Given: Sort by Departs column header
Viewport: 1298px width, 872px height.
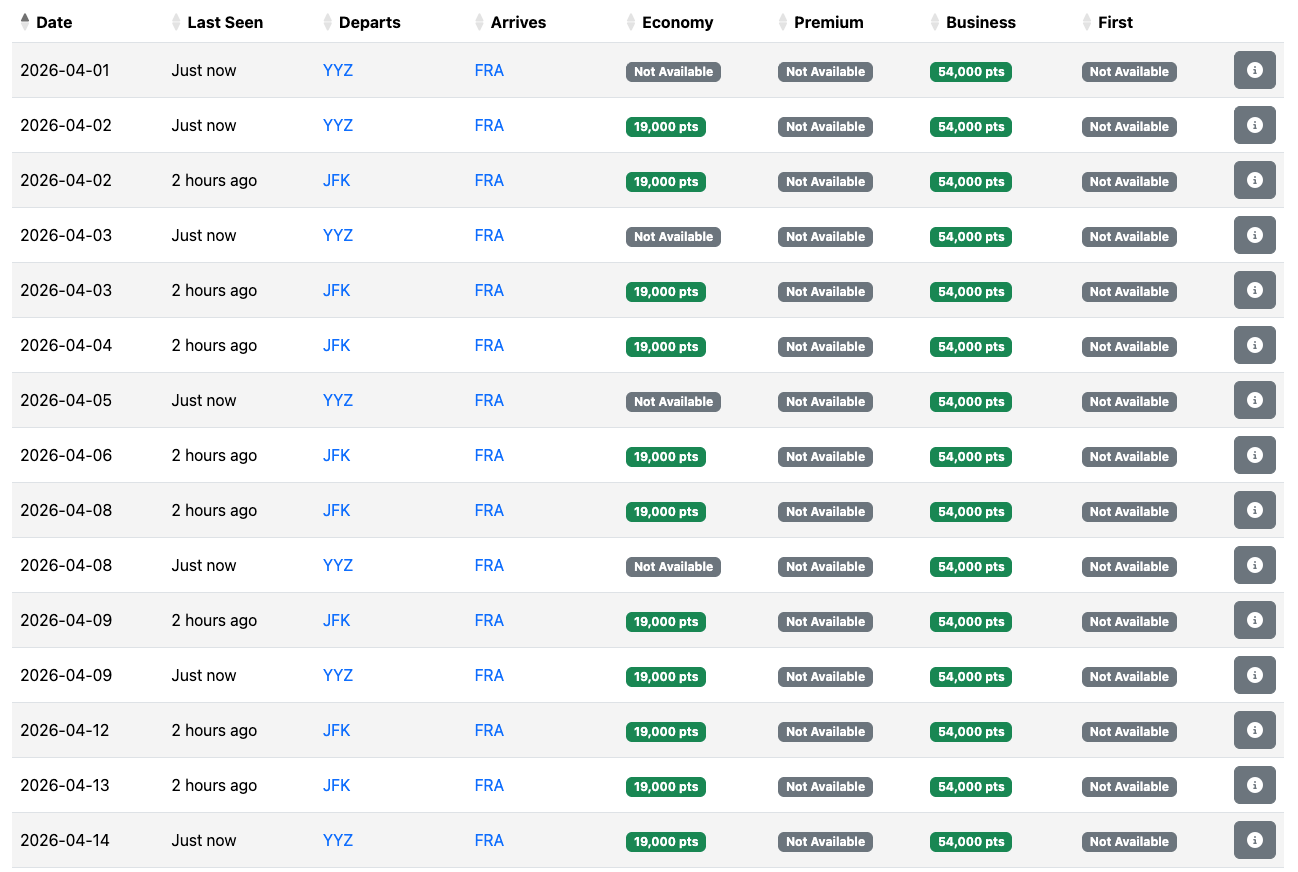Looking at the screenshot, I should pos(369,22).
